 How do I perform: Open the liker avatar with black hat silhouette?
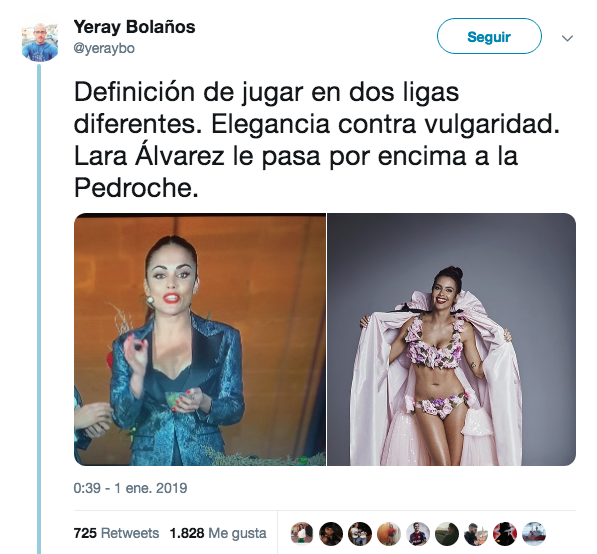click(x=505, y=533)
